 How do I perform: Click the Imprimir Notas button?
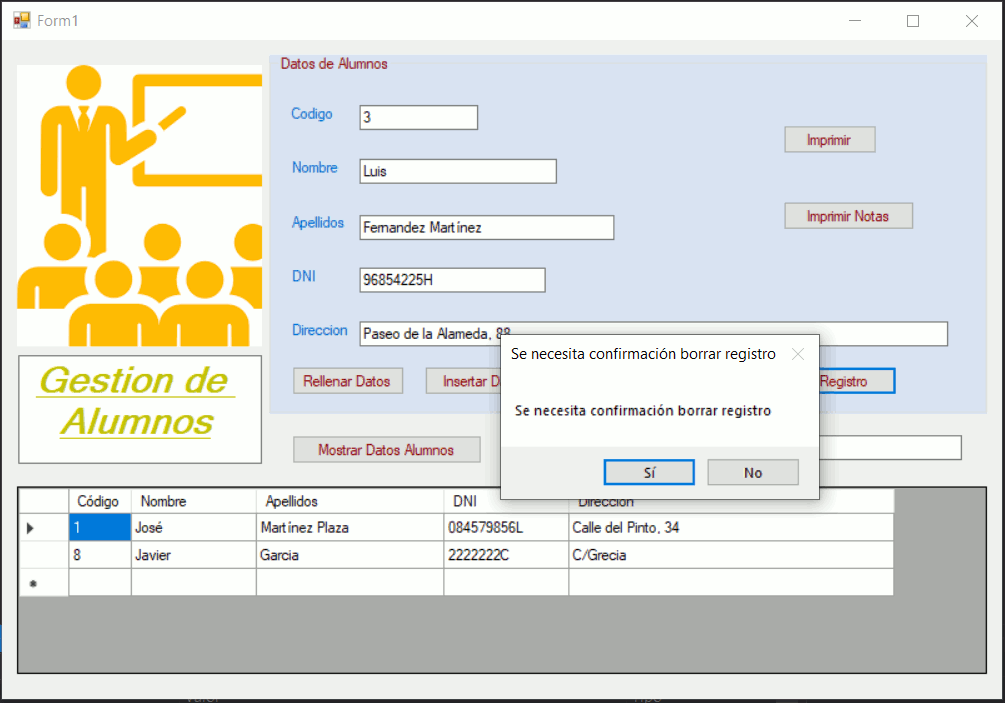[x=848, y=216]
